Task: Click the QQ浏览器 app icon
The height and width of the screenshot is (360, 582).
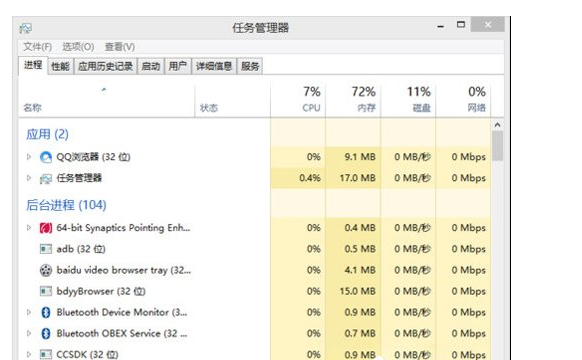Action: click(46, 157)
